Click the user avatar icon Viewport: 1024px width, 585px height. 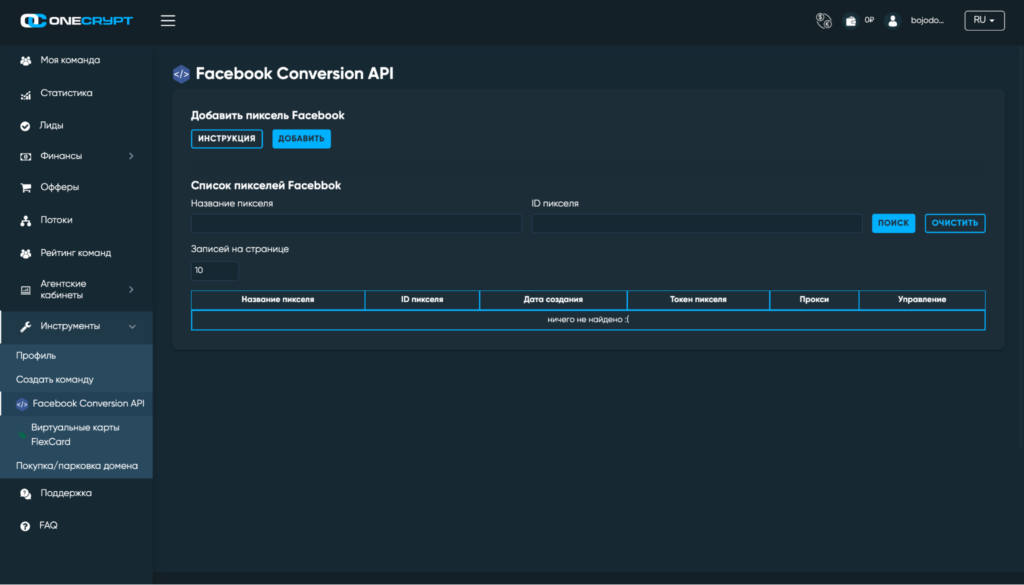tap(892, 21)
